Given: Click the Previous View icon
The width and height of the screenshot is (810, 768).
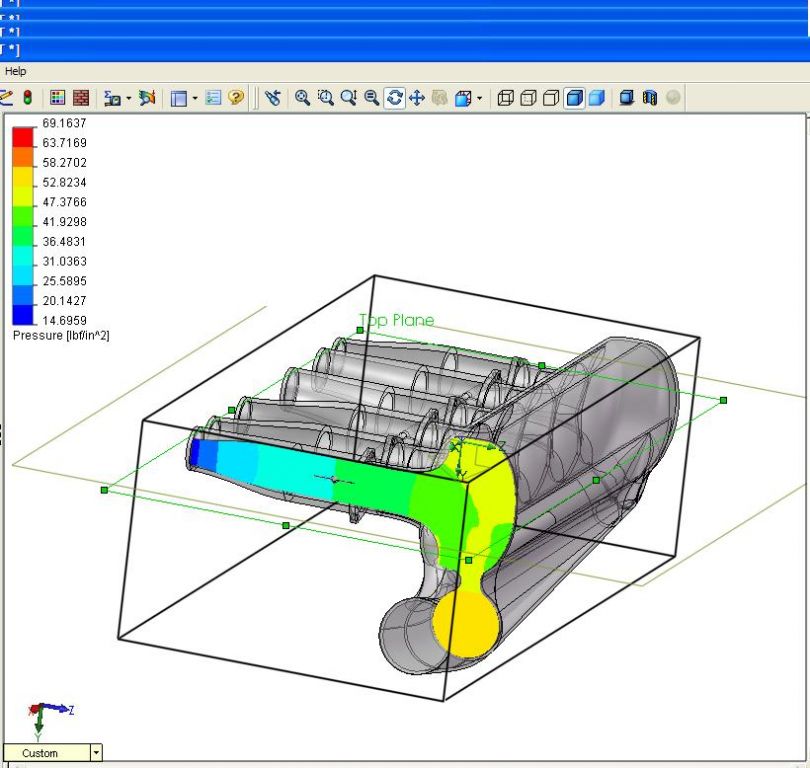Looking at the screenshot, I should [272, 98].
